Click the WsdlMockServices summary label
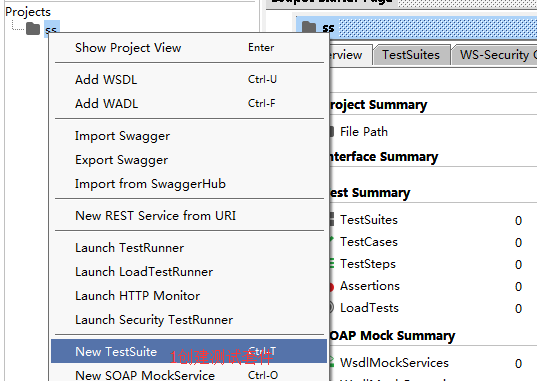Screen dimensions: 537x381 [394, 362]
